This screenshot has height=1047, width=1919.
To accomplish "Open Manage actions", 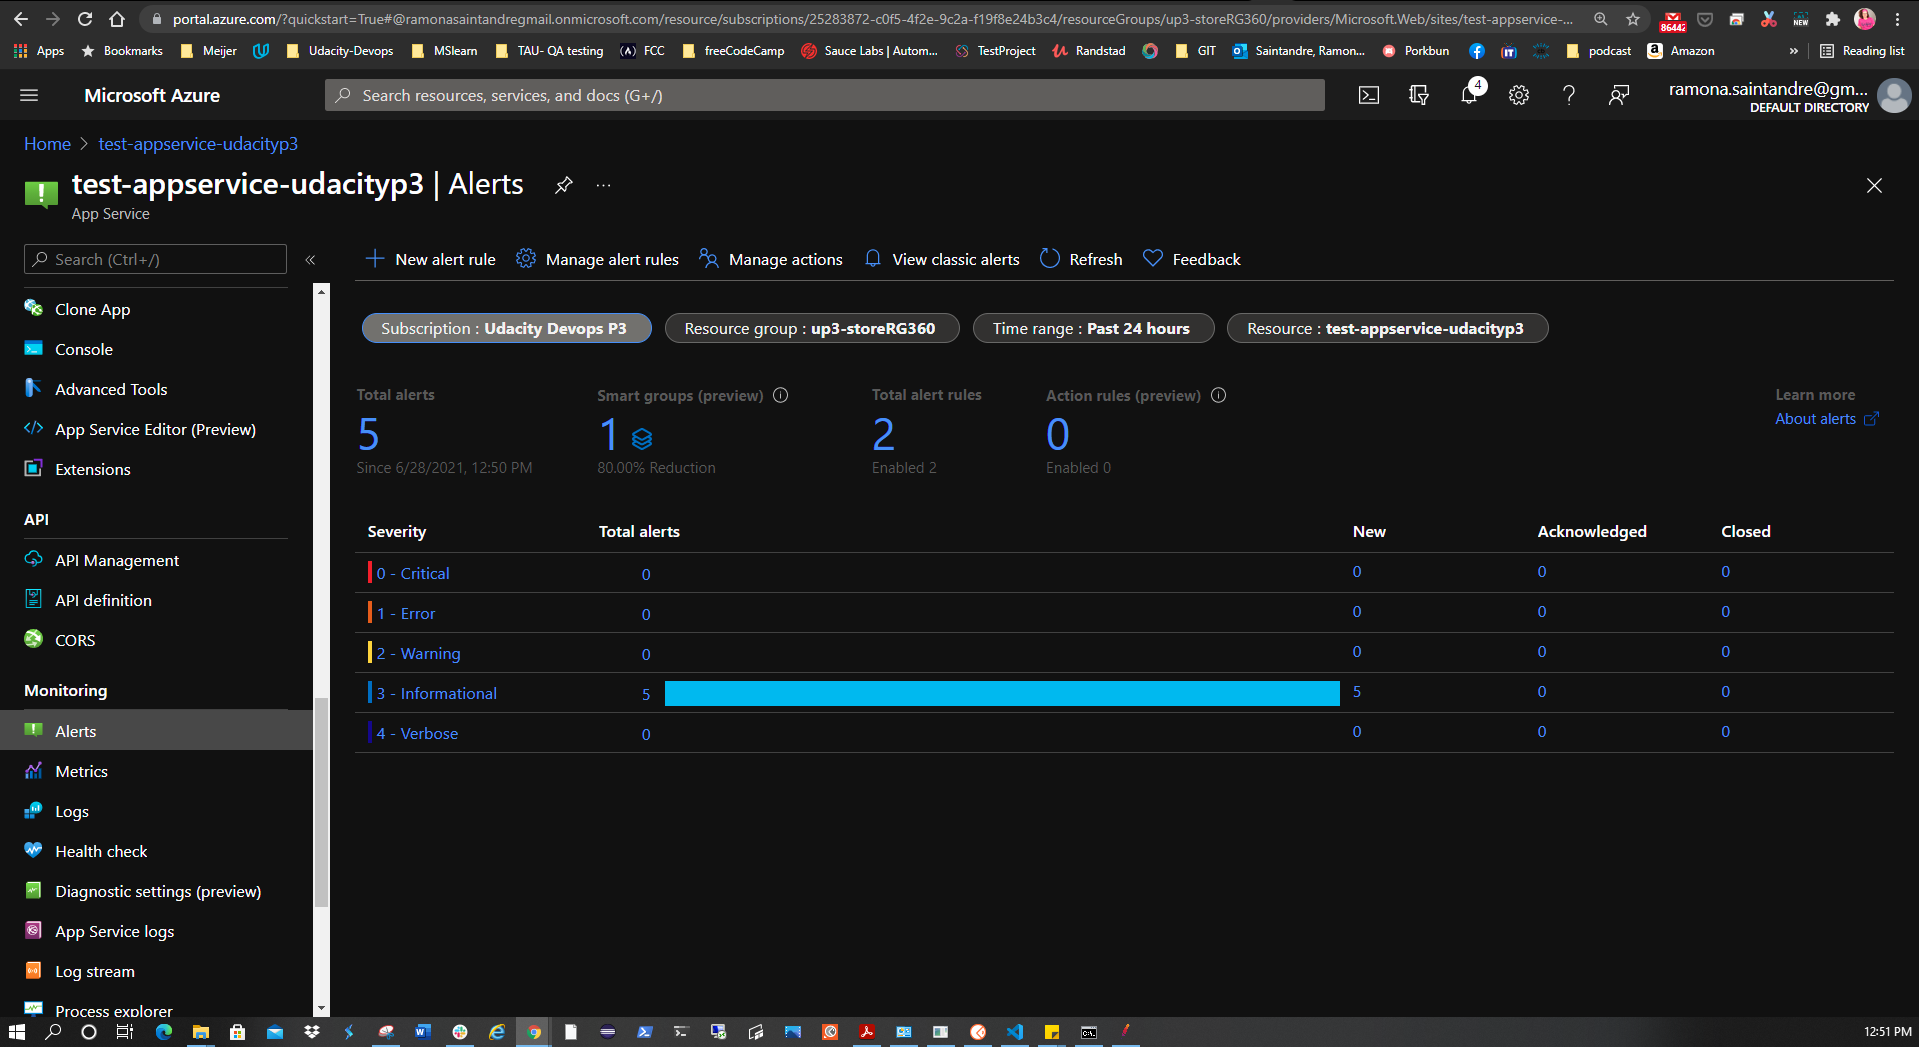I will [x=771, y=259].
